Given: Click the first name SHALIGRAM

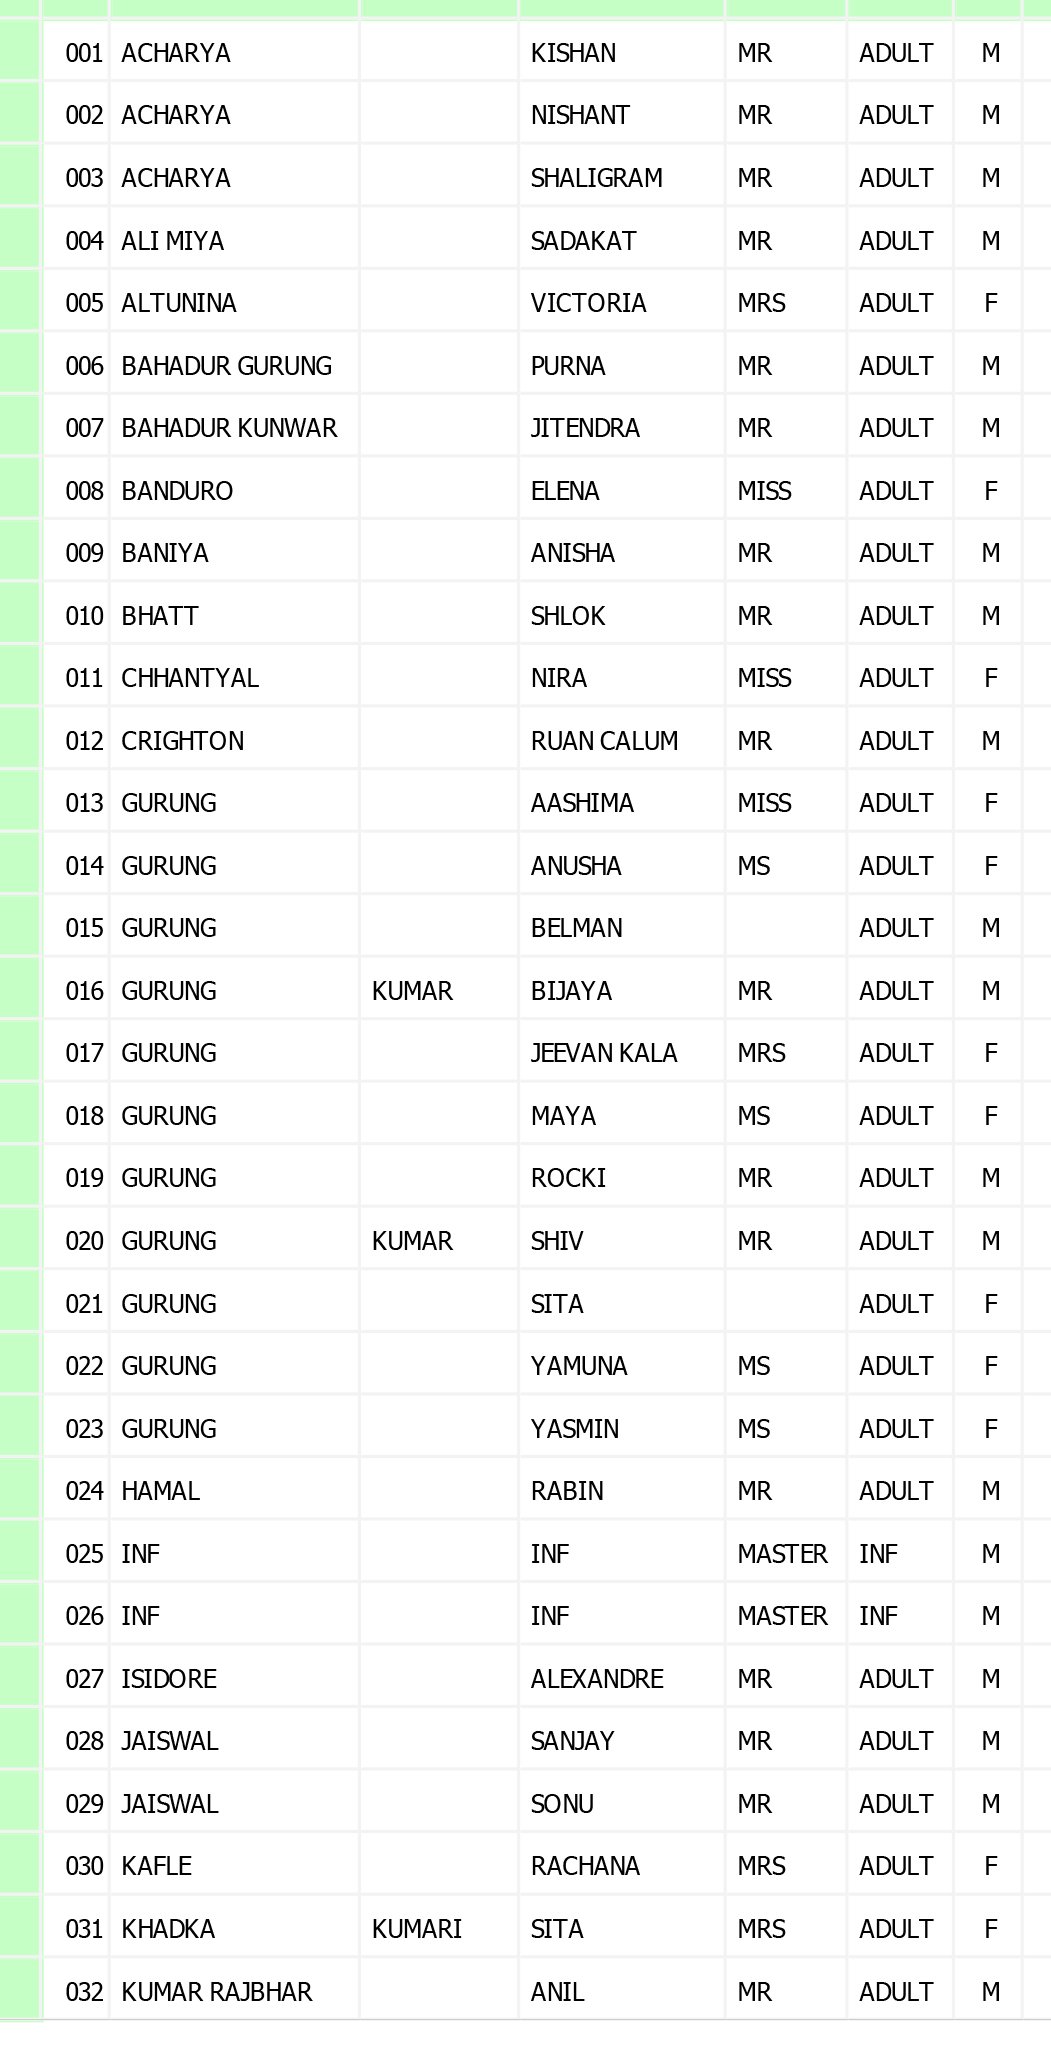Looking at the screenshot, I should pyautogui.click(x=596, y=178).
